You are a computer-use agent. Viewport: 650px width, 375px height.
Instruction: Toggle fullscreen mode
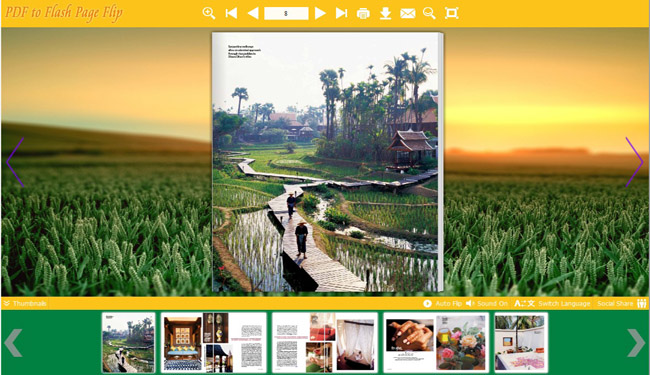451,13
